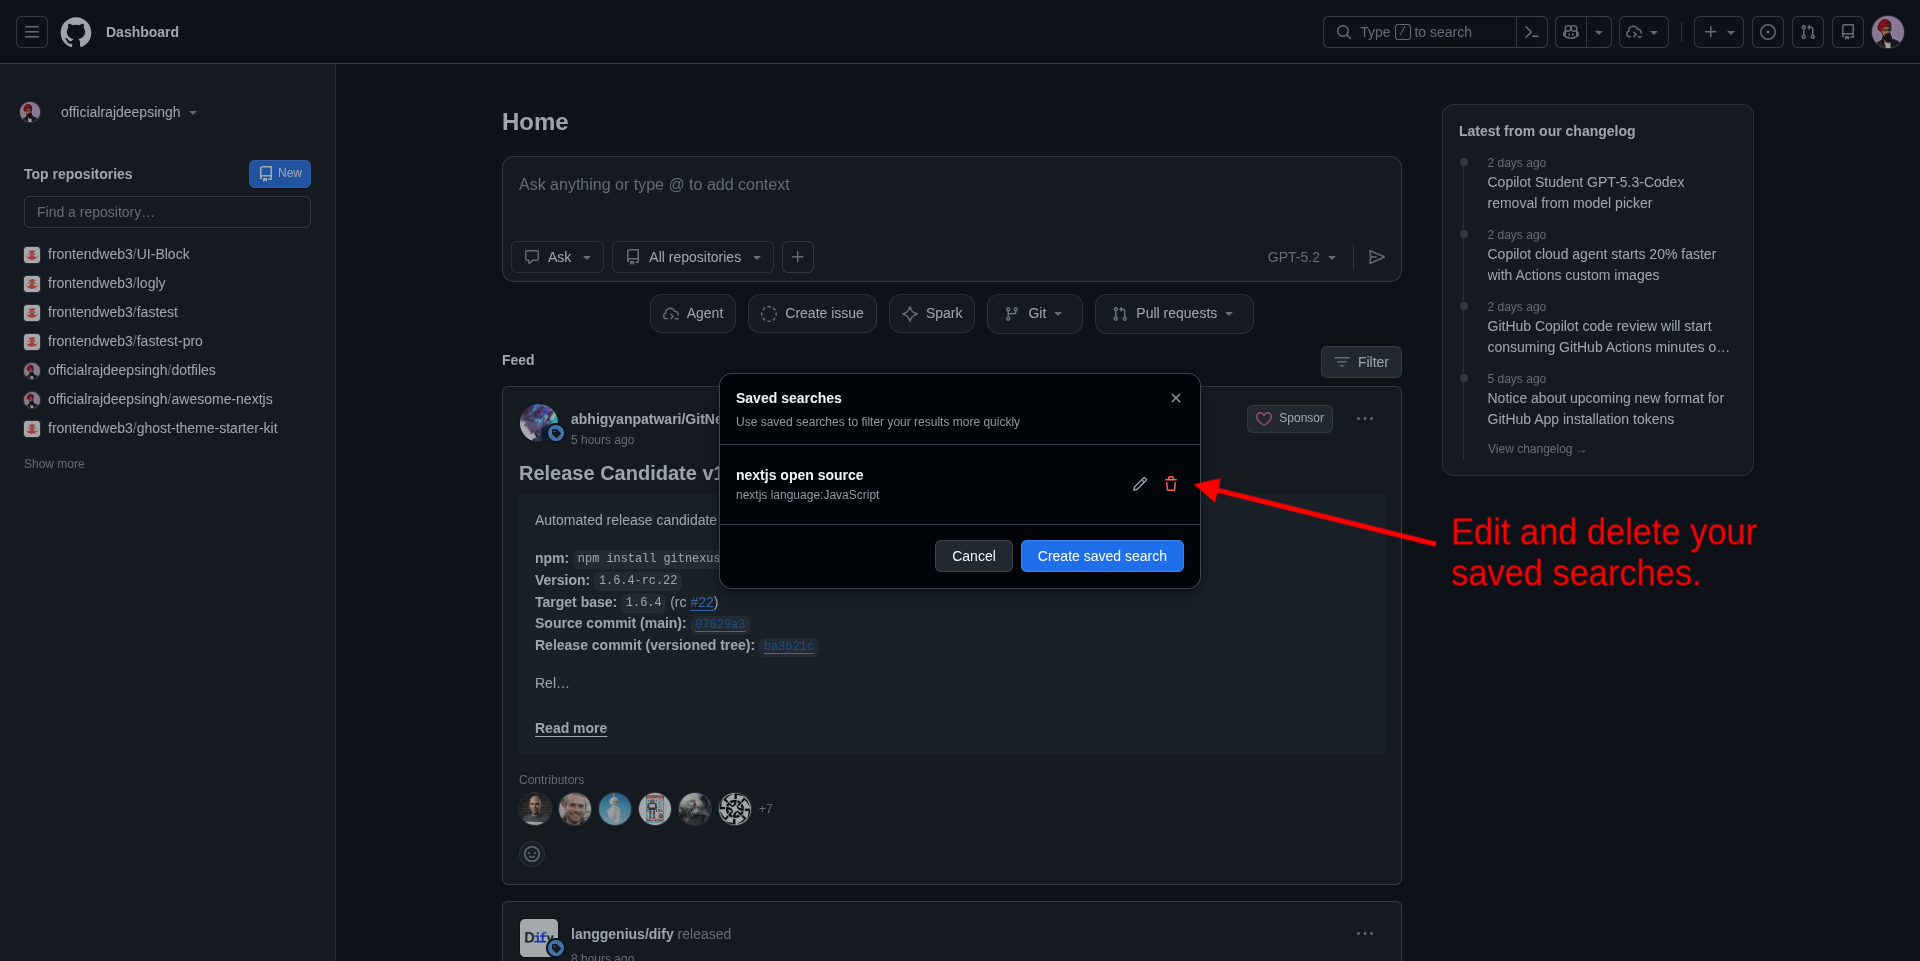Open the Issues icon in header
Viewport: 1920px width, 961px height.
click(x=1768, y=32)
